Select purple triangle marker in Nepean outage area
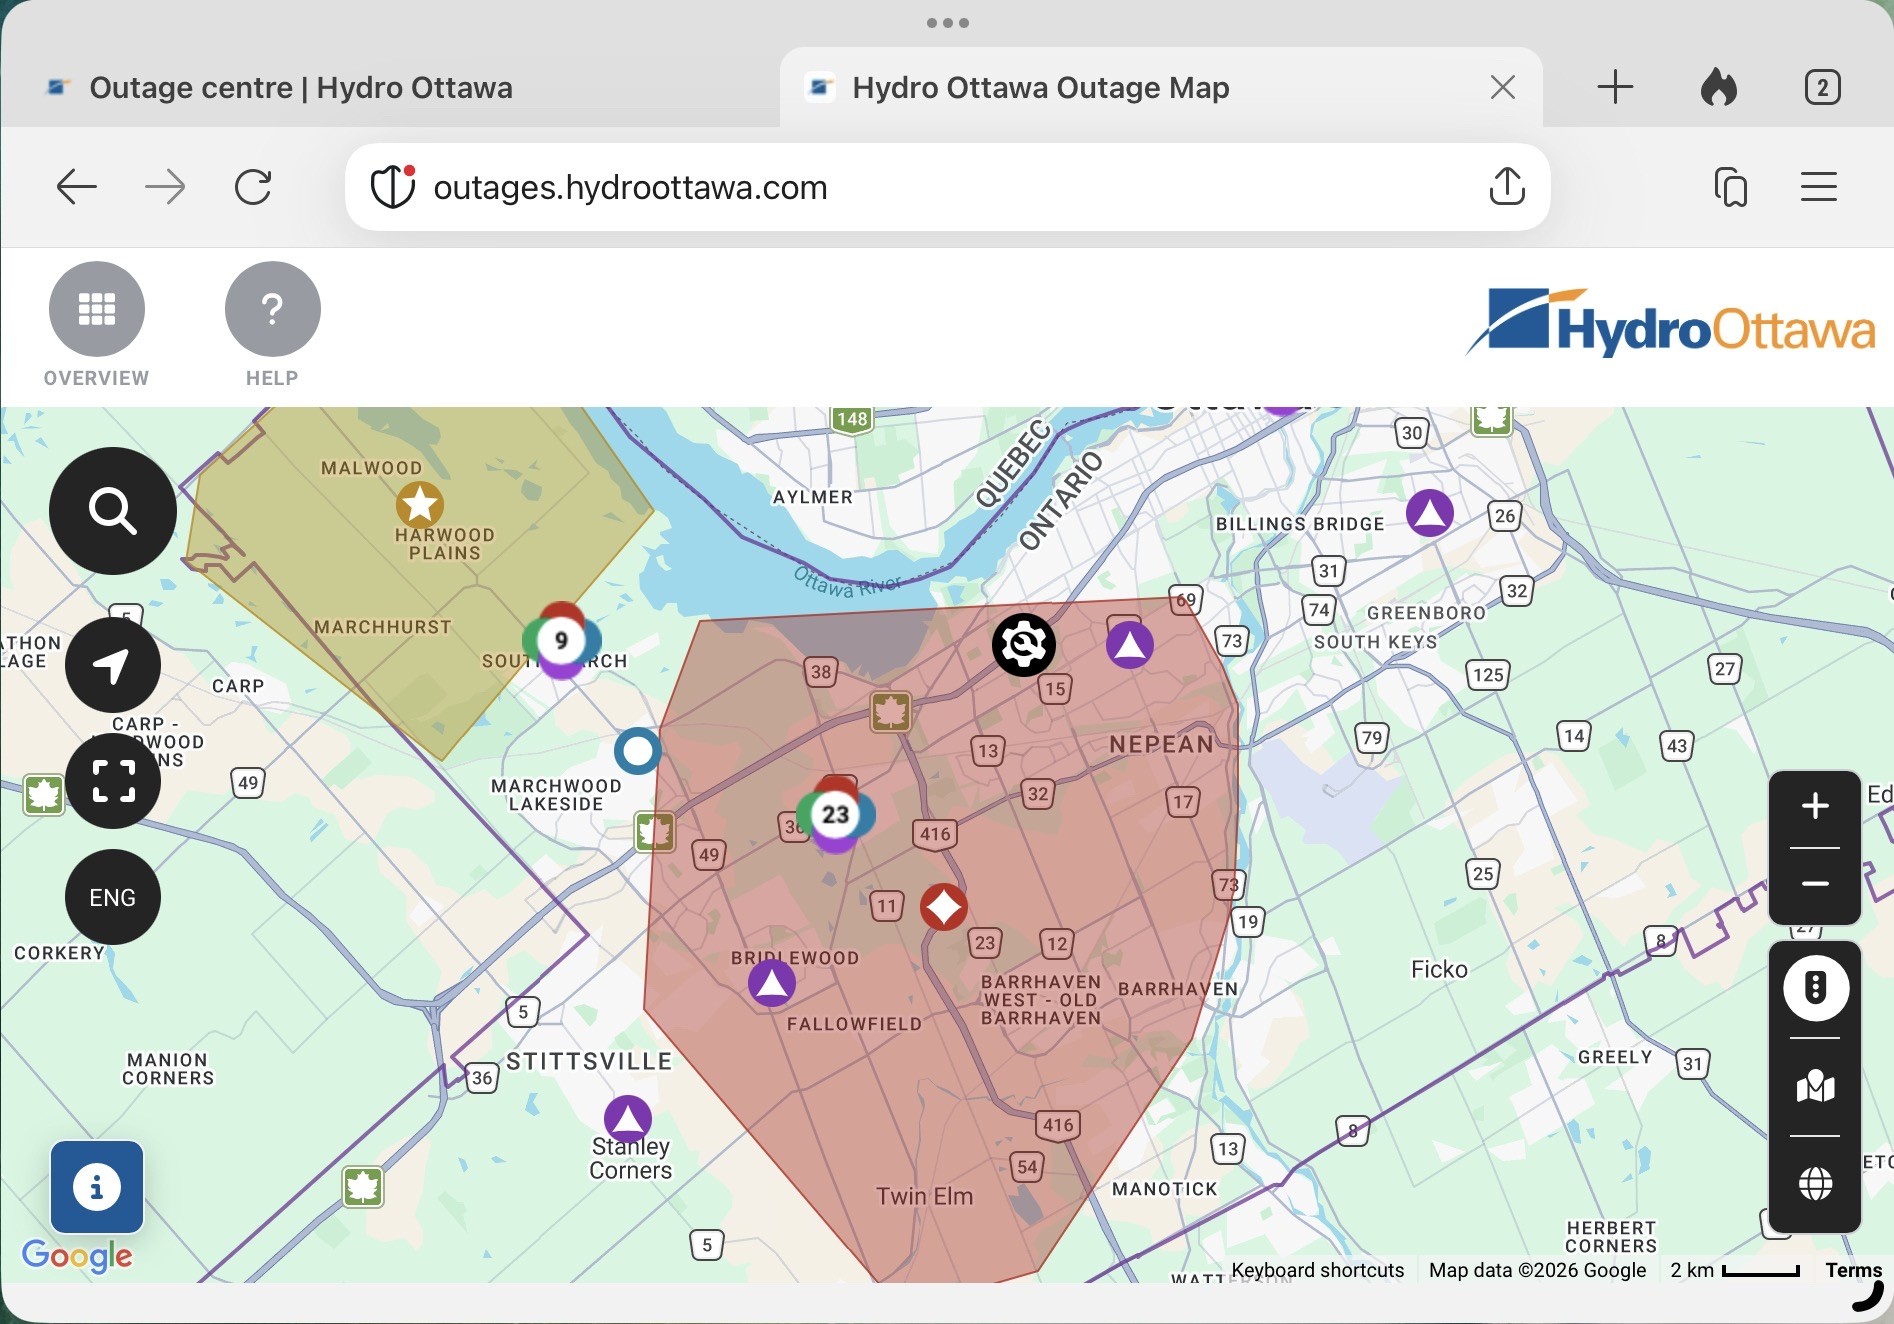 click(1130, 645)
